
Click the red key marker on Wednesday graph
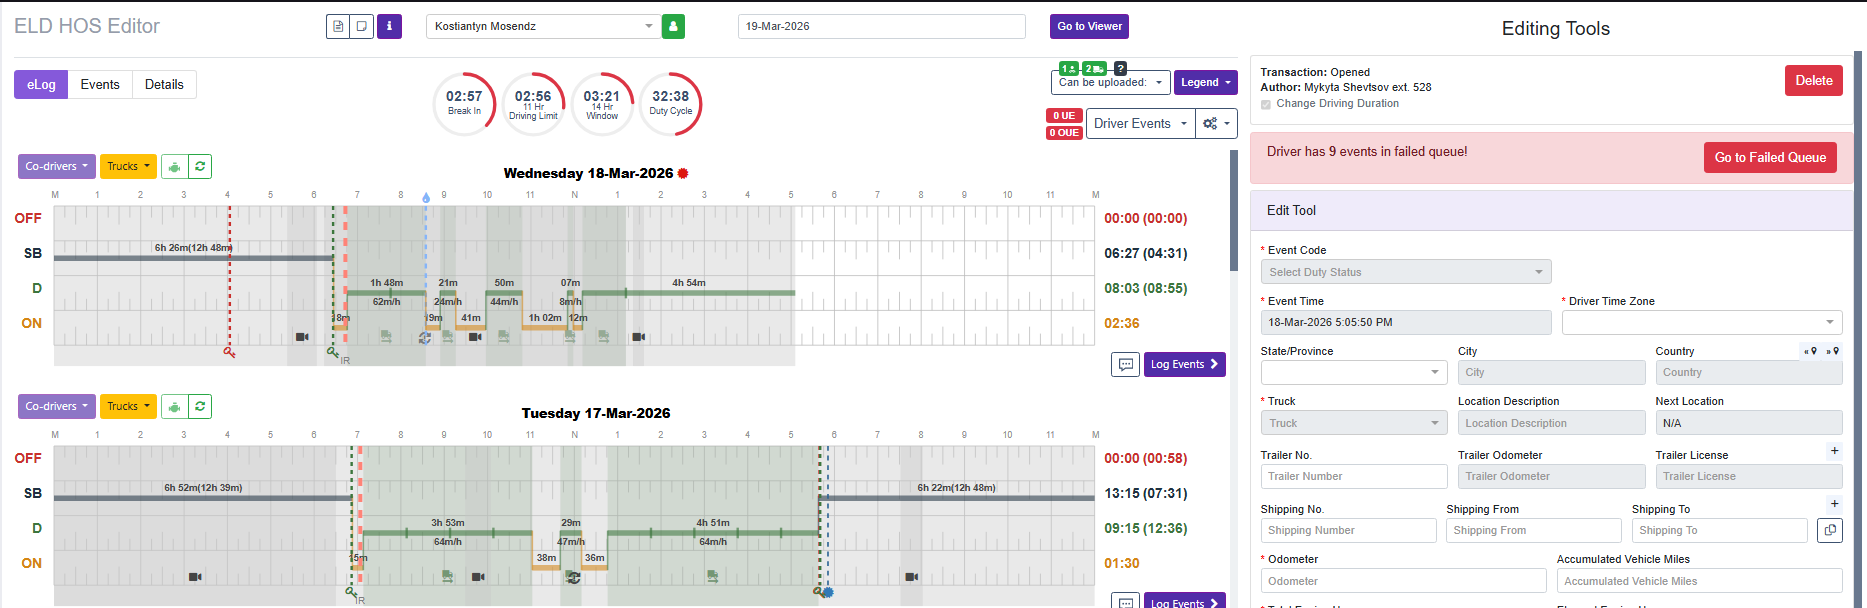click(229, 352)
